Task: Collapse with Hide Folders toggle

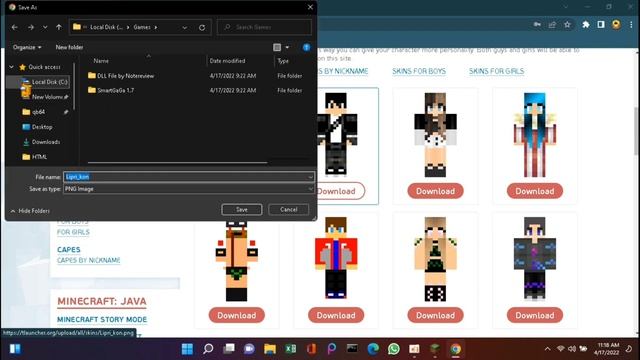Action: pos(30,211)
